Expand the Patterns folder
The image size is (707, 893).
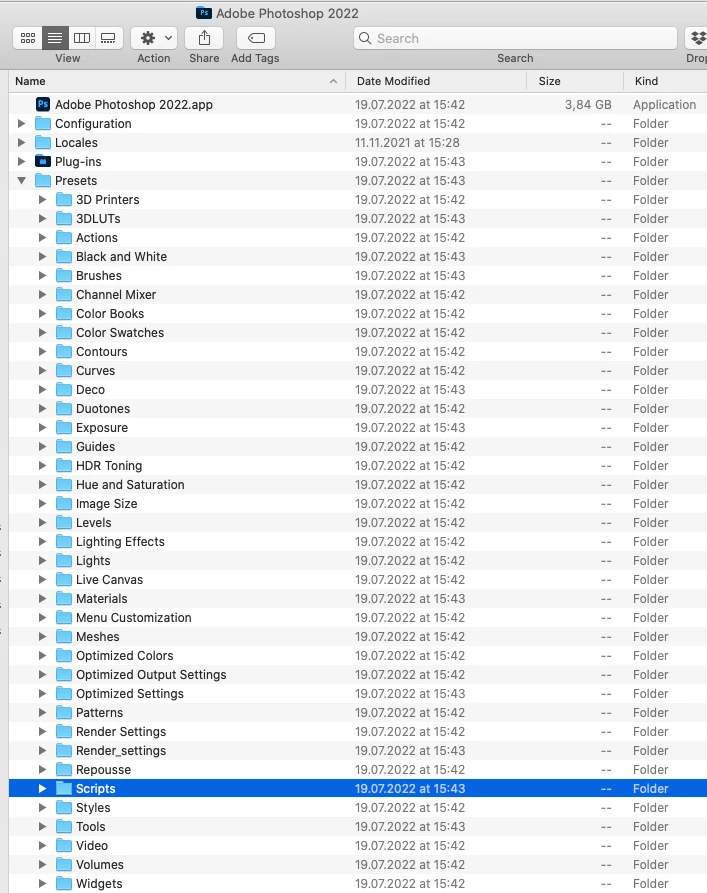[x=42, y=712]
